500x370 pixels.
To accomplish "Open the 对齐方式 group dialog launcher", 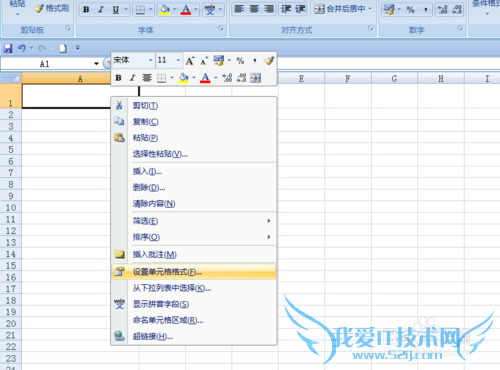I will pos(371,28).
